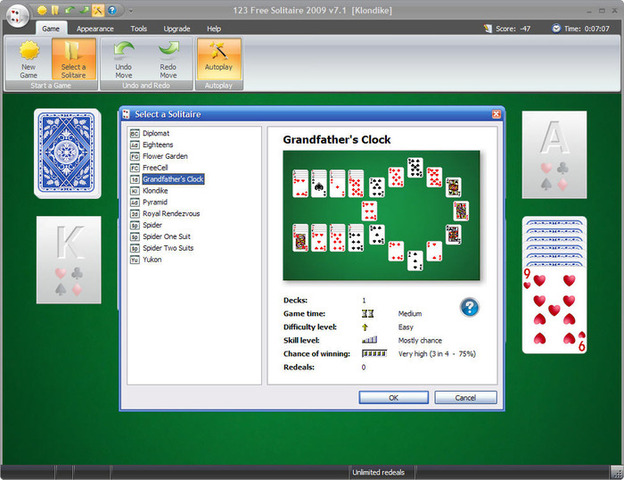This screenshot has width=624, height=480.
Task: Click Cancel in Select a Solitaire dialog
Action: click(466, 398)
